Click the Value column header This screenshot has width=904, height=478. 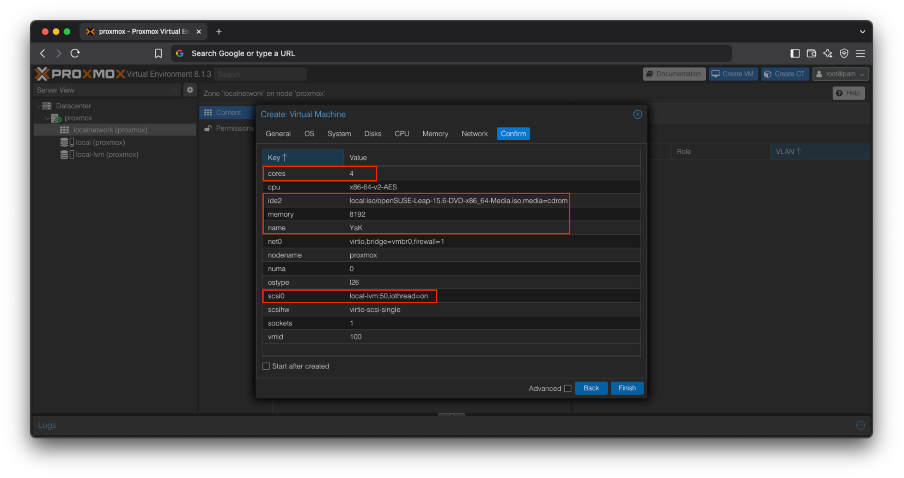(x=492, y=157)
